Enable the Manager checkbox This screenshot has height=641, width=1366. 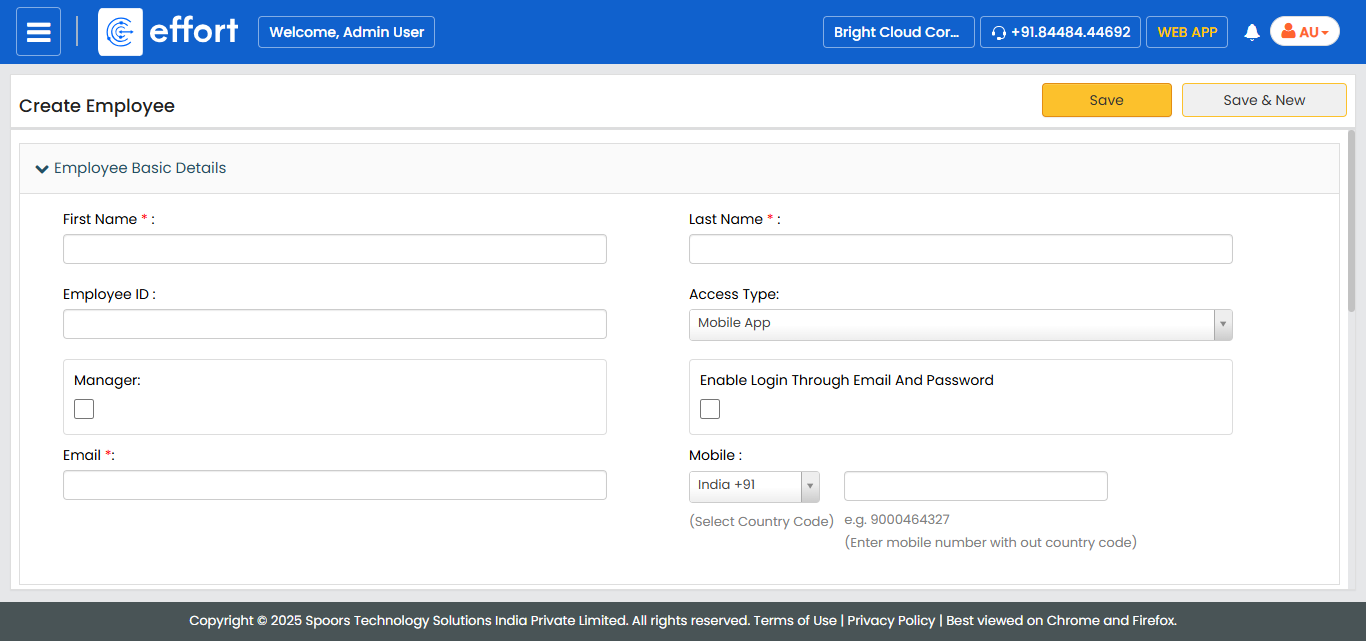click(x=84, y=409)
